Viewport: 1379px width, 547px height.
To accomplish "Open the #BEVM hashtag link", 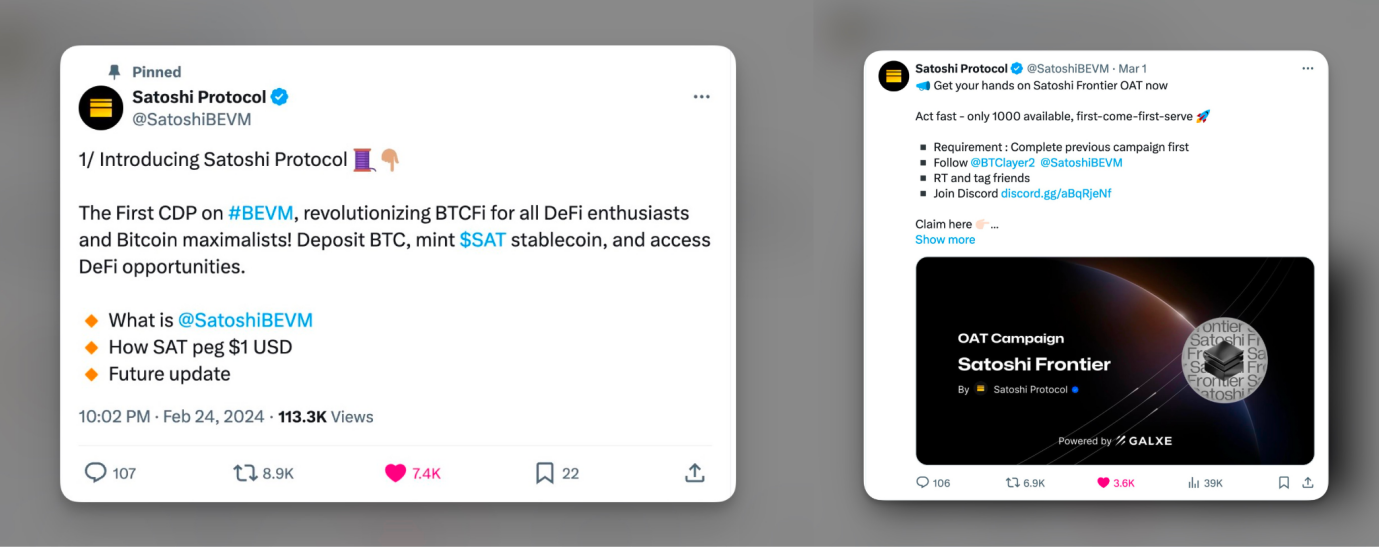I will click(x=260, y=213).
